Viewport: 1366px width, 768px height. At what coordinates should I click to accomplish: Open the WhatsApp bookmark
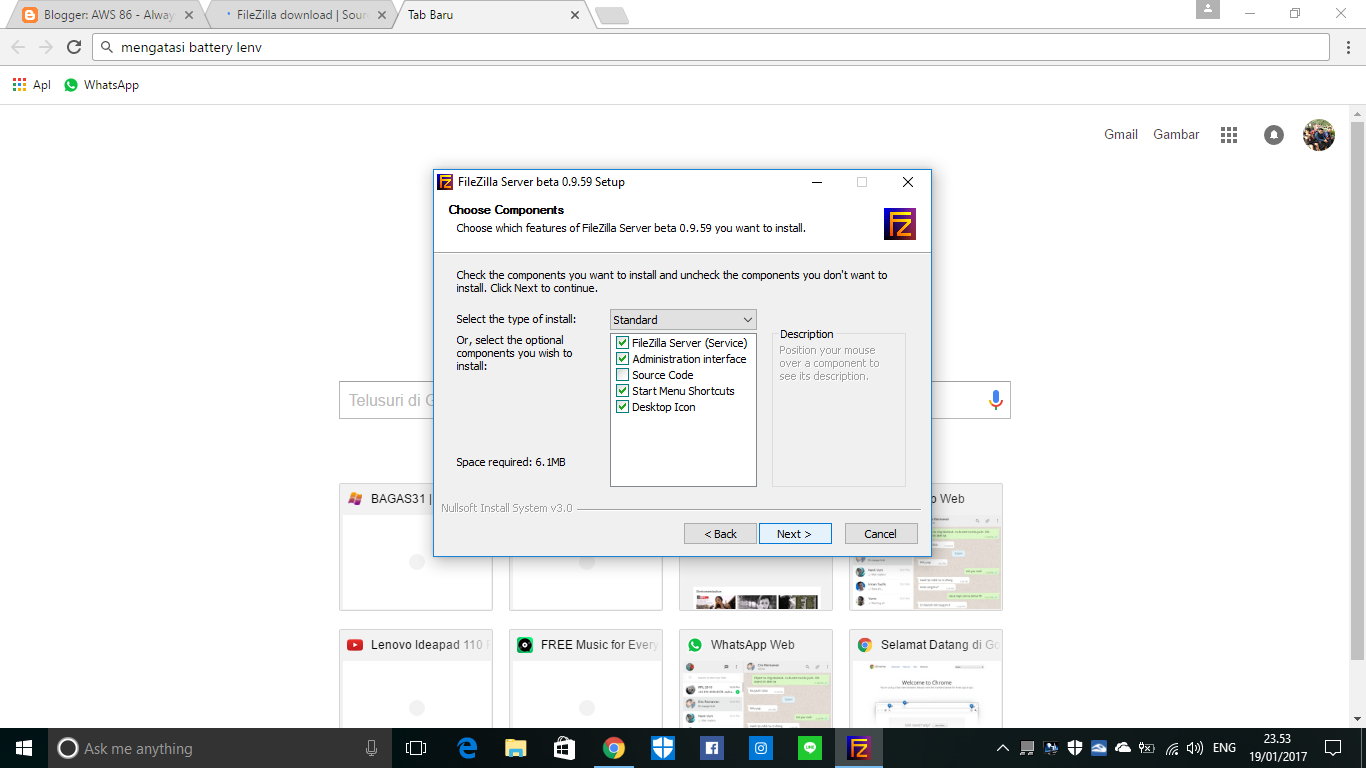[x=102, y=85]
